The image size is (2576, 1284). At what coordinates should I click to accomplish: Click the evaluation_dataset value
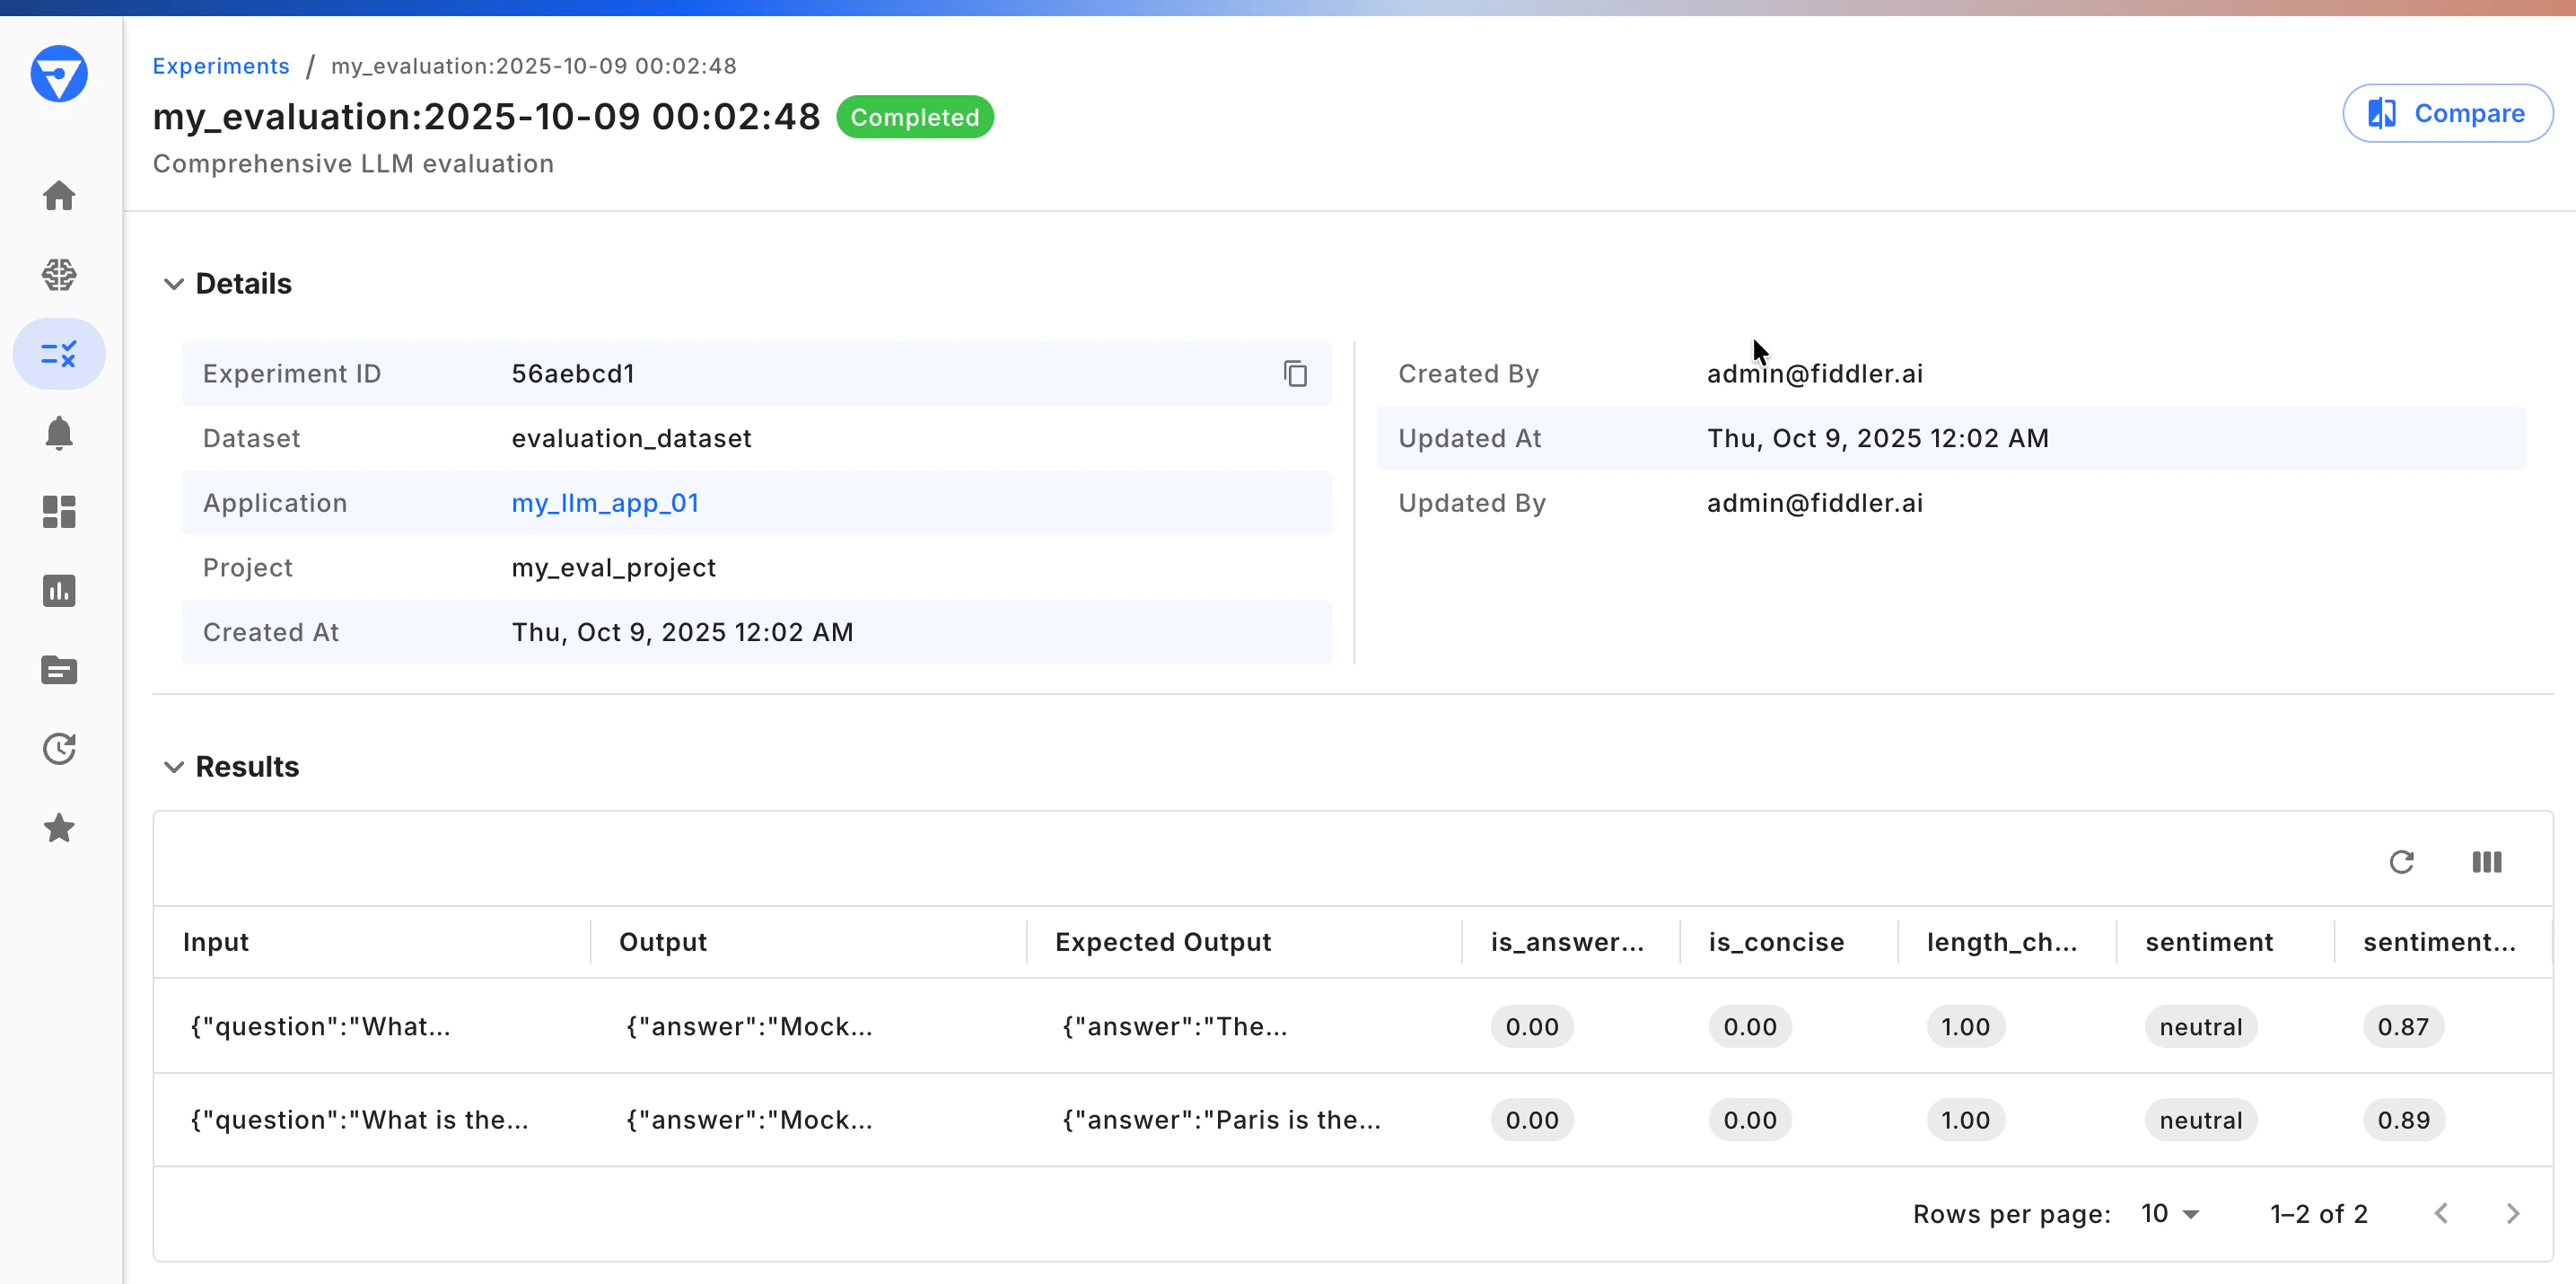click(x=631, y=438)
